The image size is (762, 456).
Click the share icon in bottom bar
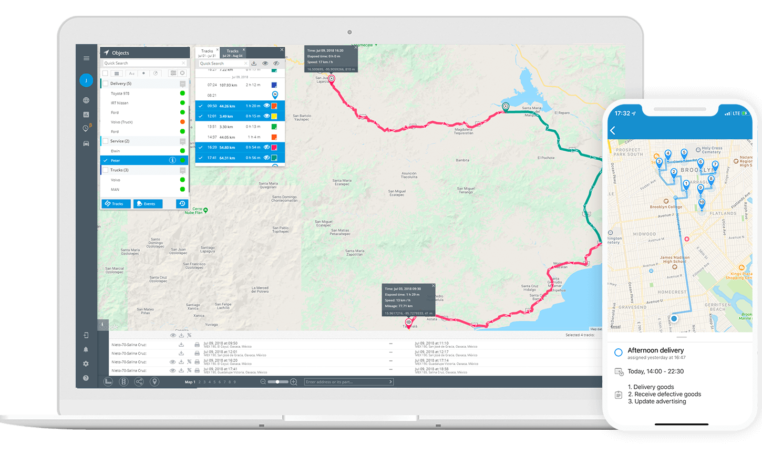click(139, 382)
